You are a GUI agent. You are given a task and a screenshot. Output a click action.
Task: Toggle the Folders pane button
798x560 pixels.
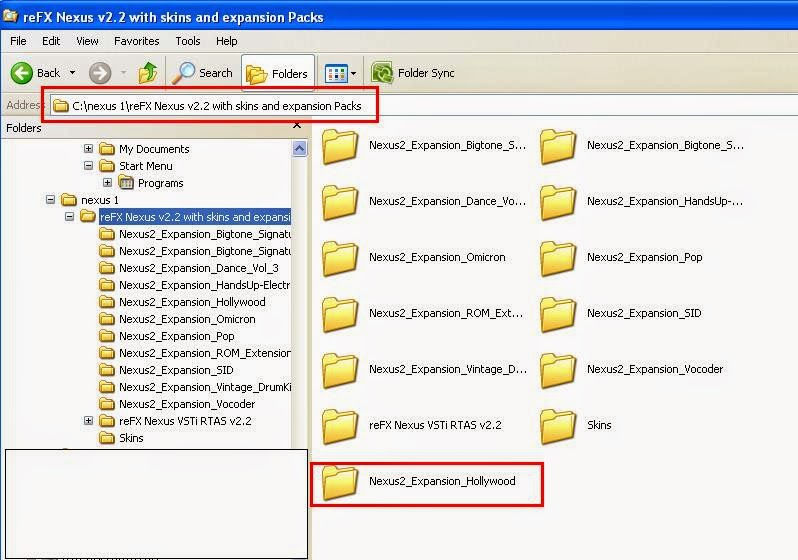pos(278,74)
